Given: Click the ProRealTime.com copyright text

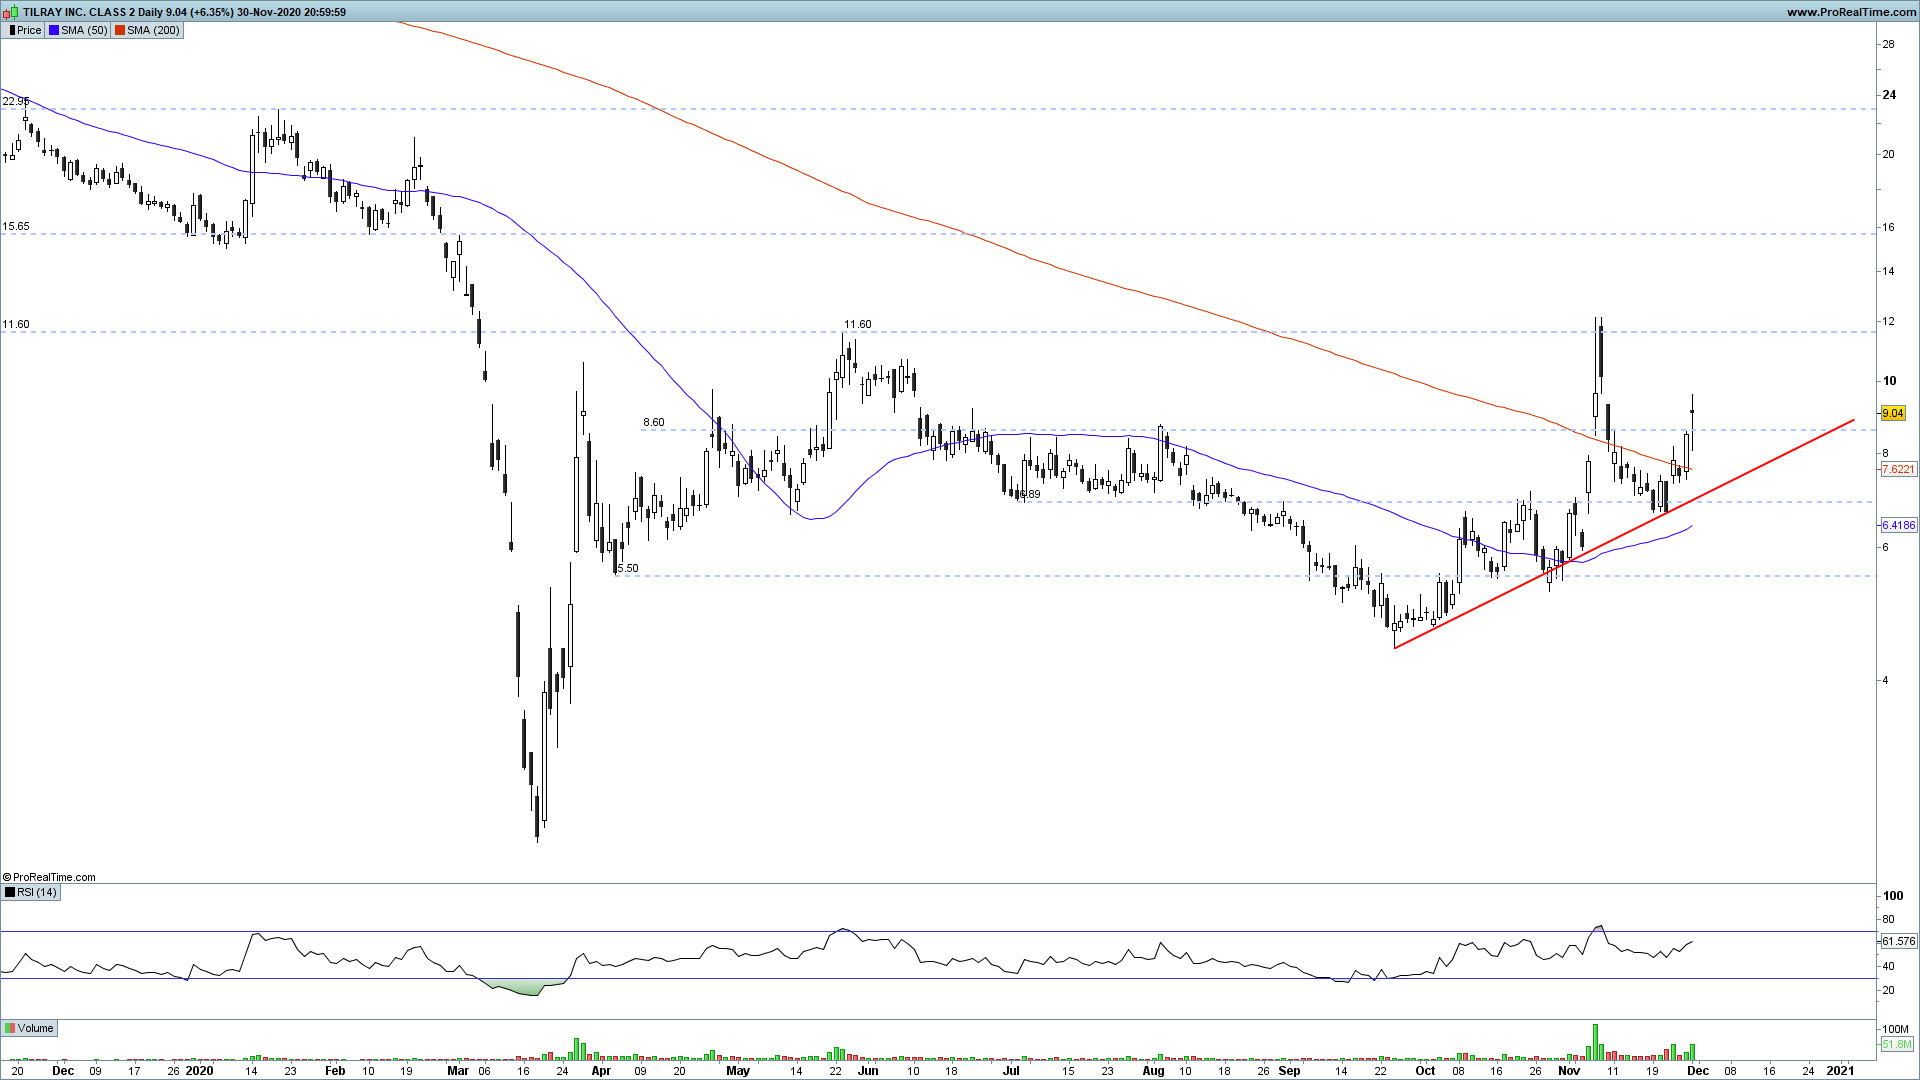Looking at the screenshot, I should 50,877.
